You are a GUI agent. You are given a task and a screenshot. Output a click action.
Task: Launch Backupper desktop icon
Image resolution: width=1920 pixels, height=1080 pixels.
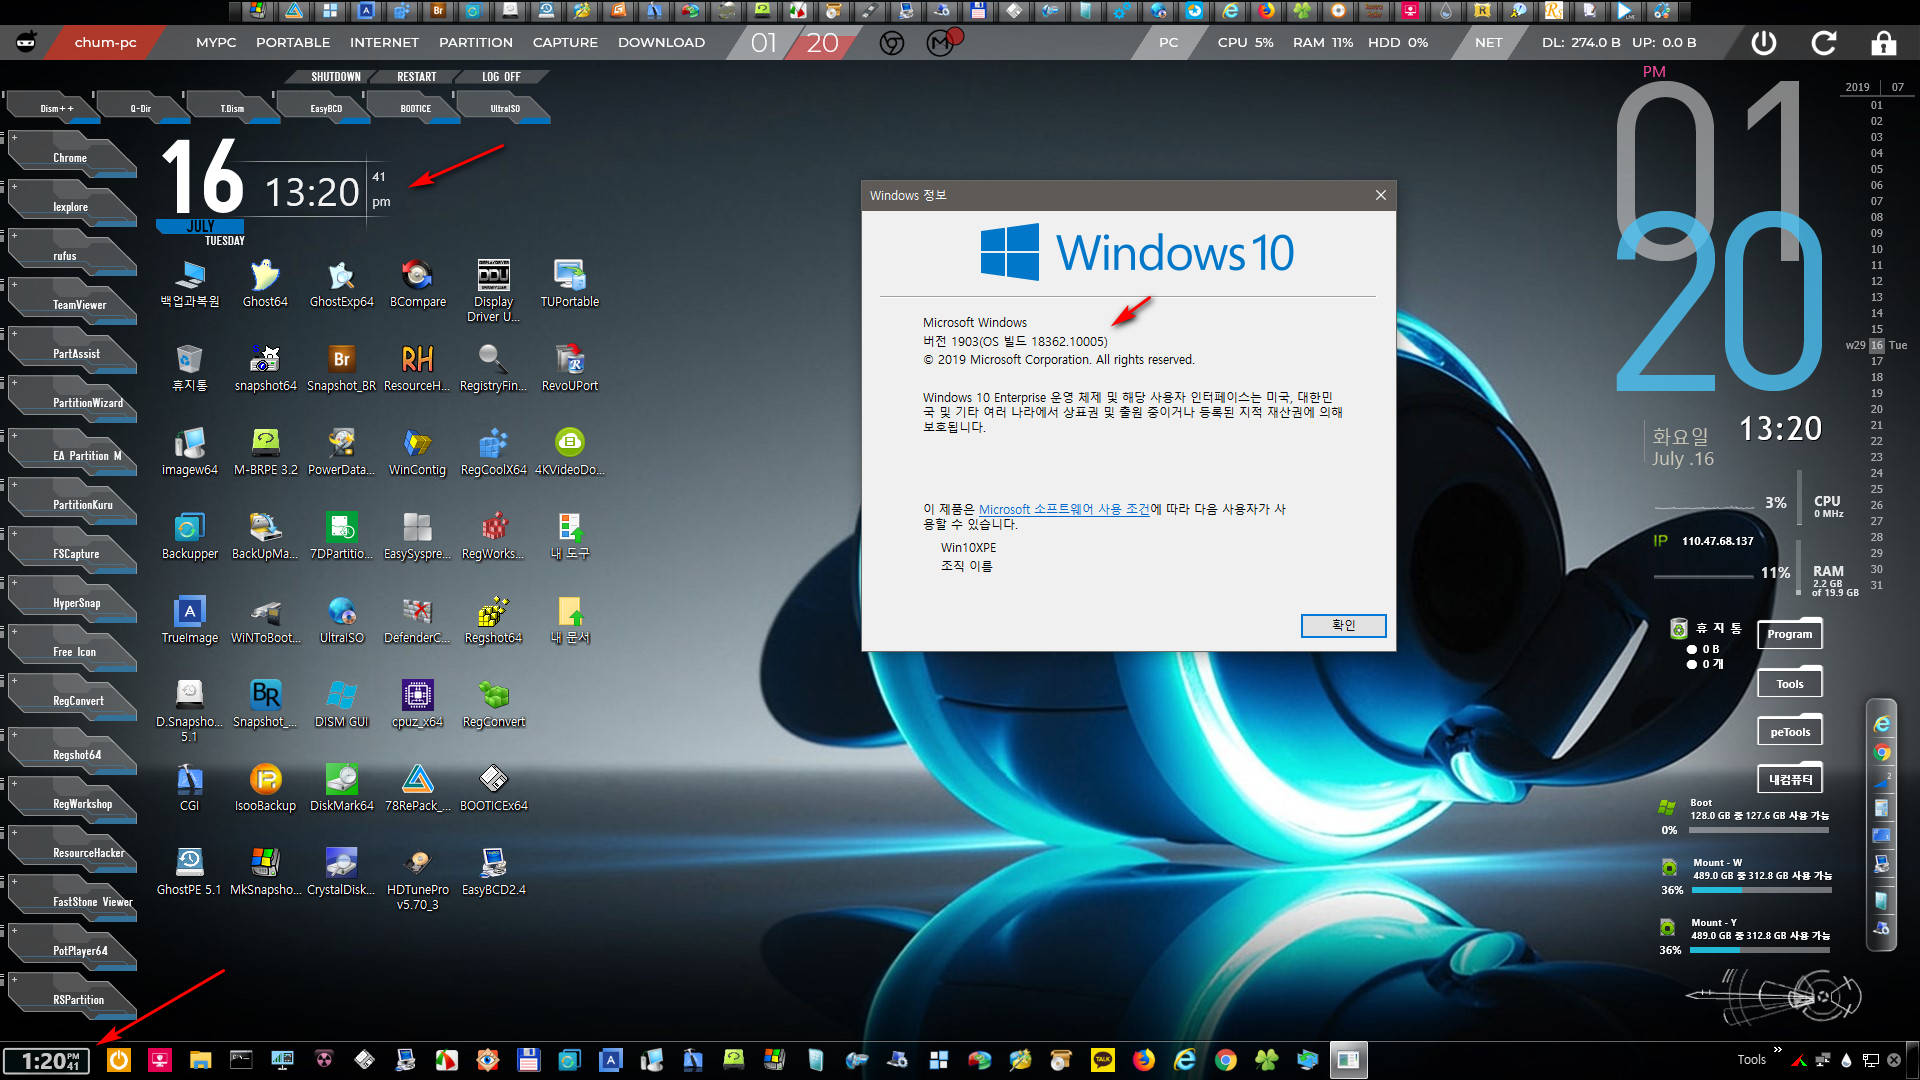189,535
